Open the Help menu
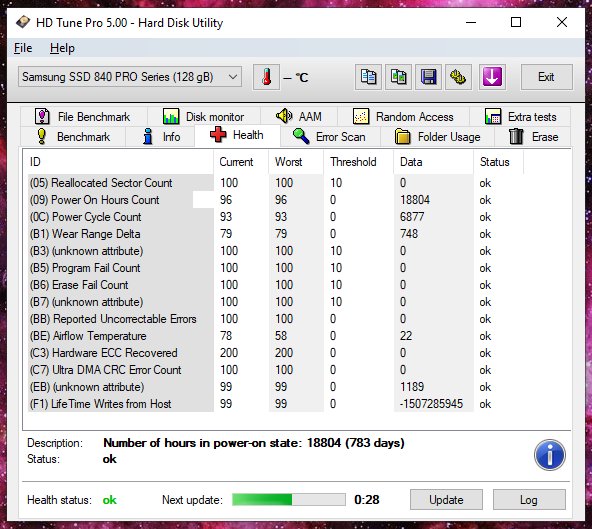This screenshot has width=592, height=529. pos(62,48)
